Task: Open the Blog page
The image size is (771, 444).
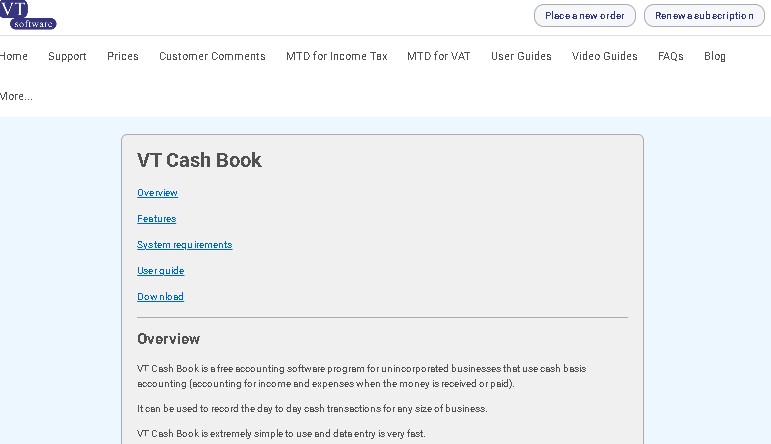Action: [x=715, y=56]
